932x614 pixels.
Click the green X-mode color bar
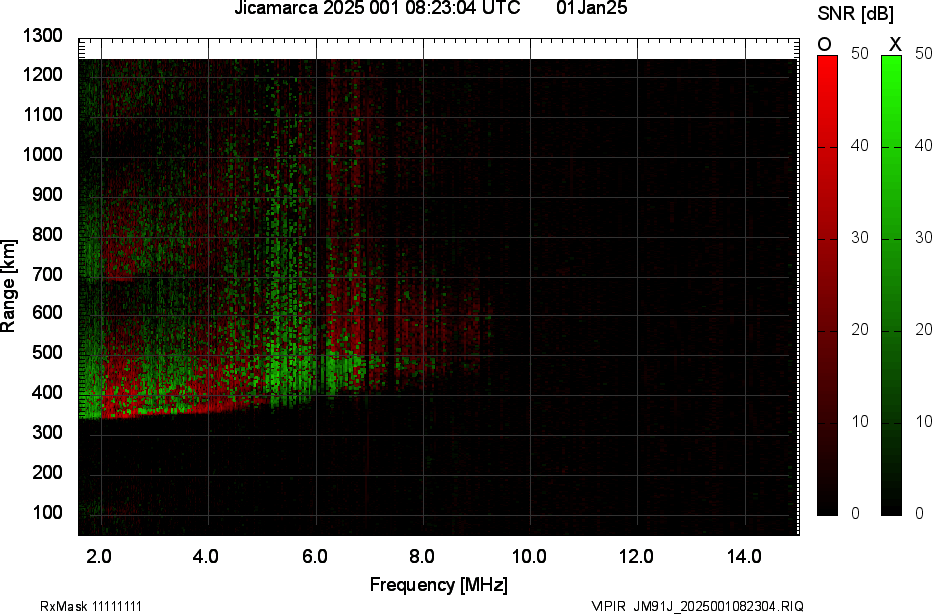(891, 285)
